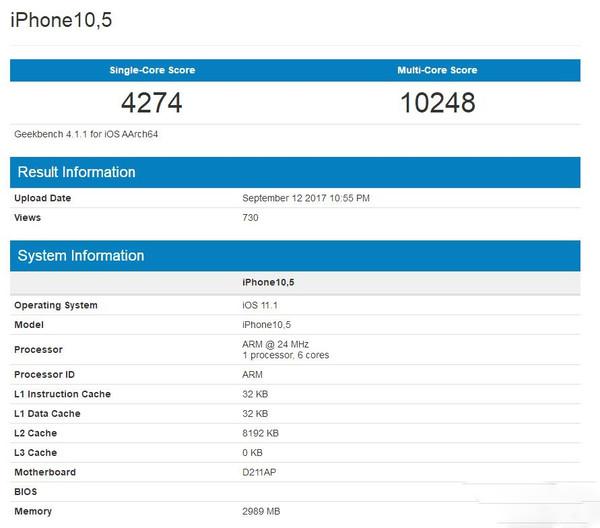Select the Memory label
The height and width of the screenshot is (528, 600).
[x=33, y=511]
